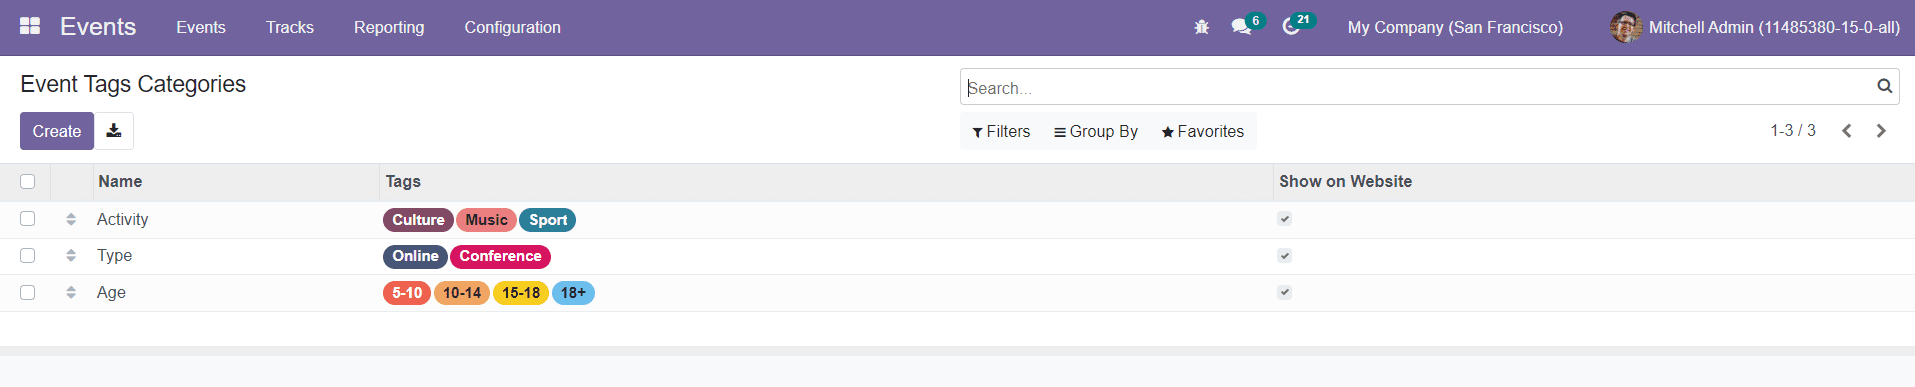Open the activities clock icon

pos(1291,27)
